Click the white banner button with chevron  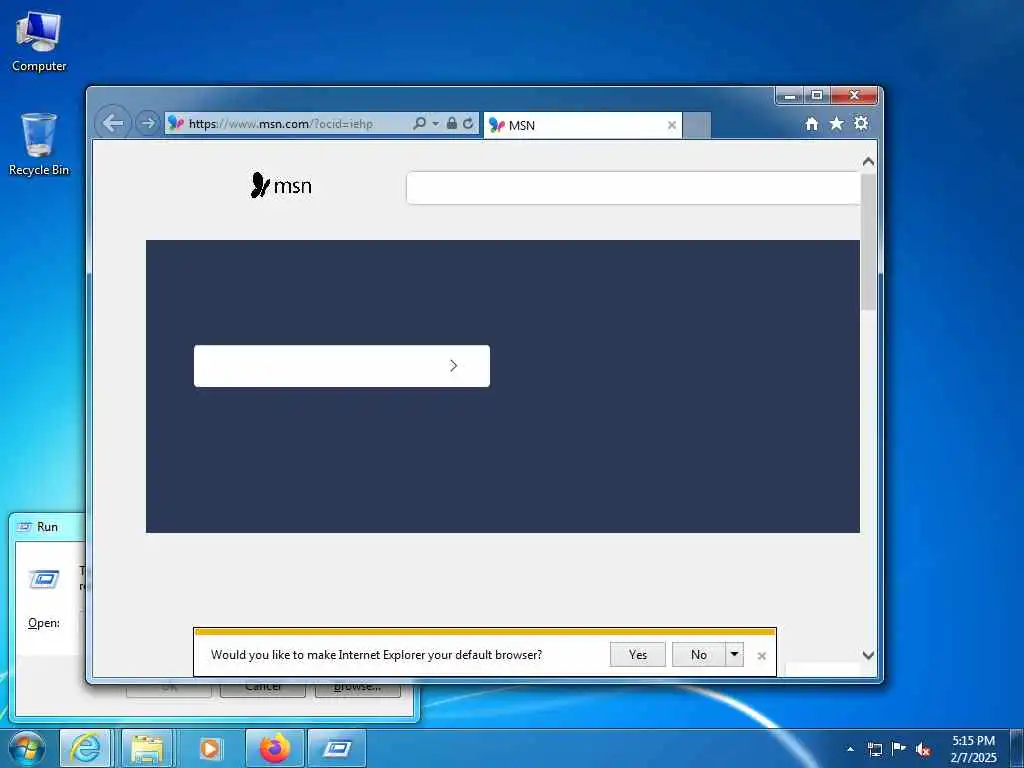[x=342, y=366]
